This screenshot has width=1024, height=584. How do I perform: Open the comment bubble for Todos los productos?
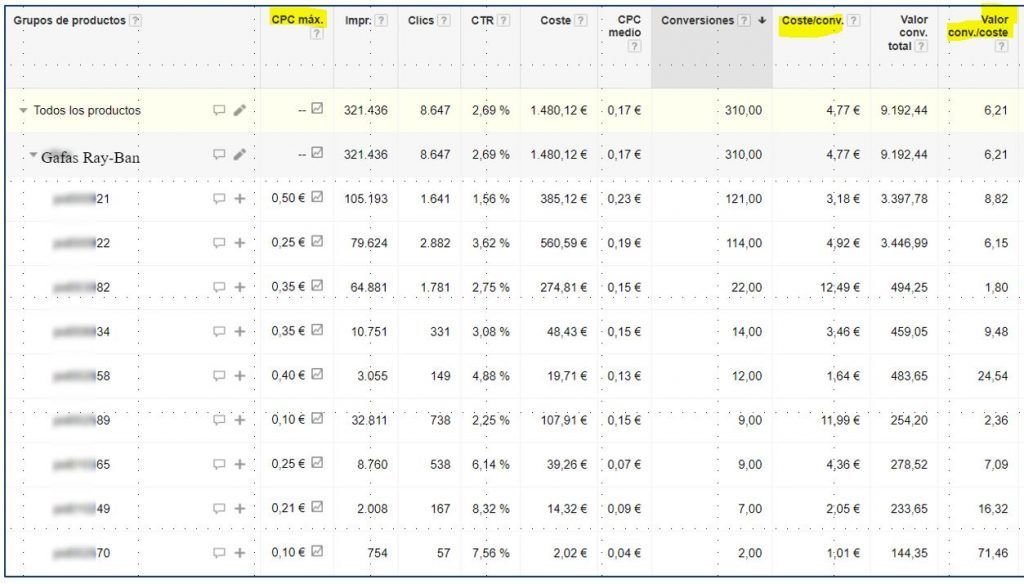click(x=219, y=110)
